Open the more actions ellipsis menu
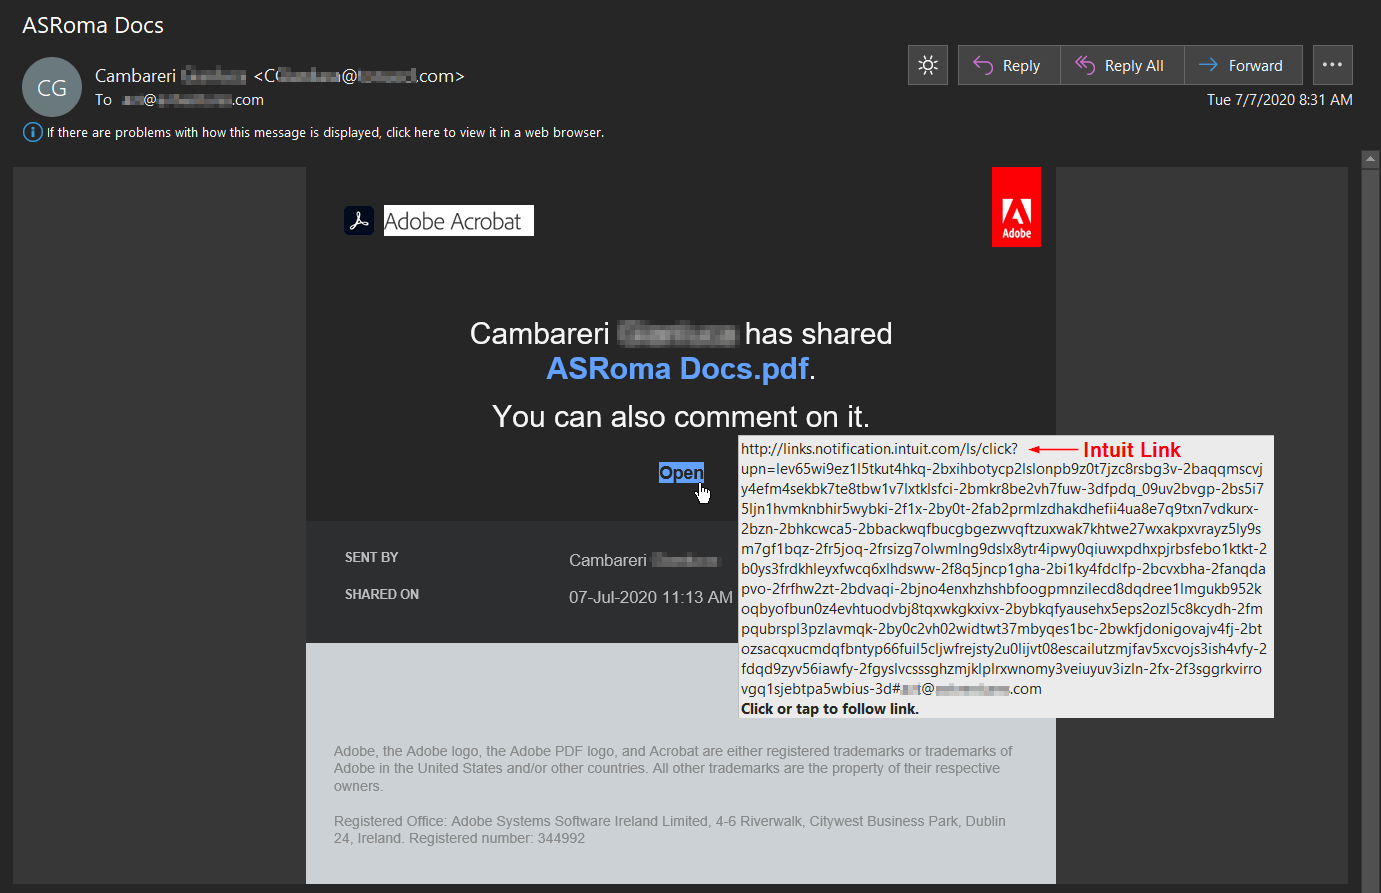The height and width of the screenshot is (893, 1381). pos(1332,65)
